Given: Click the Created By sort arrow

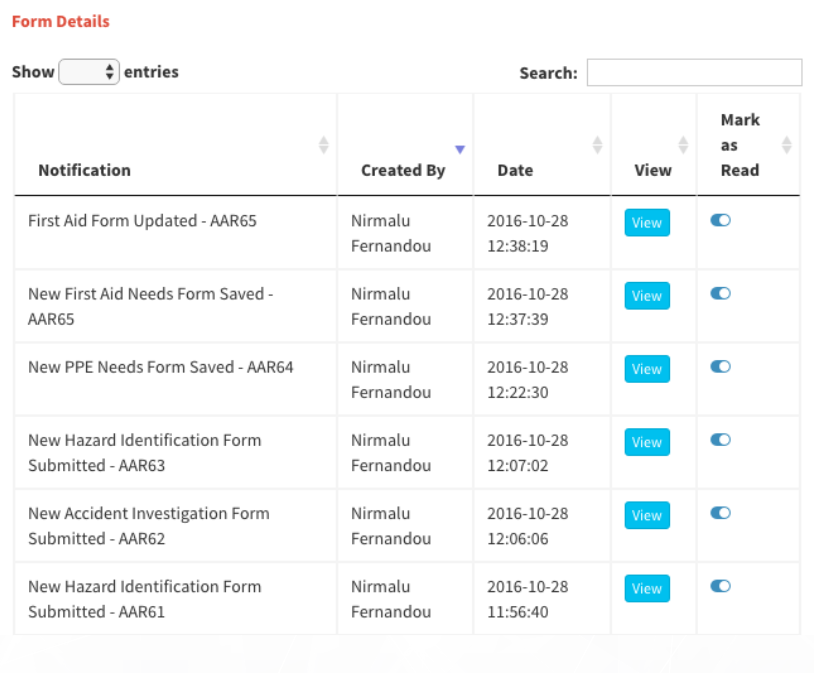Looking at the screenshot, I should point(459,149).
